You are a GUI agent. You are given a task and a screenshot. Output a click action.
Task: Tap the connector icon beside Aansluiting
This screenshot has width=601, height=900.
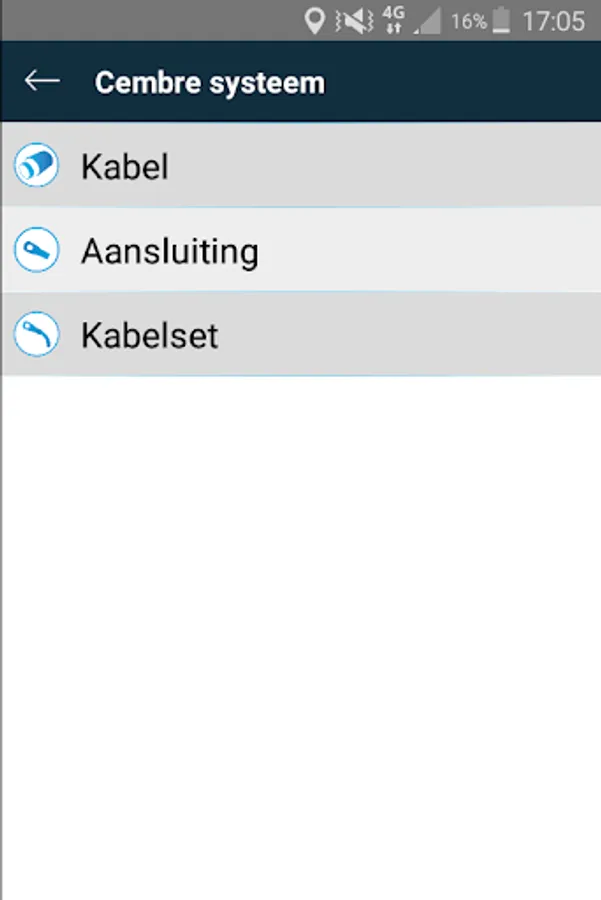pos(37,250)
